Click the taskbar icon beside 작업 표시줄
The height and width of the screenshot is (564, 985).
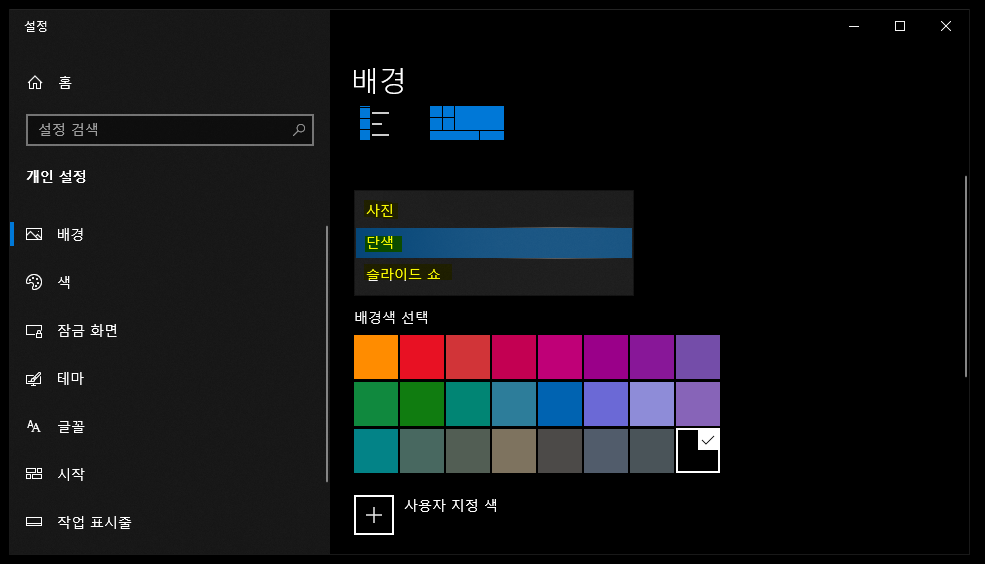pyautogui.click(x=34, y=521)
